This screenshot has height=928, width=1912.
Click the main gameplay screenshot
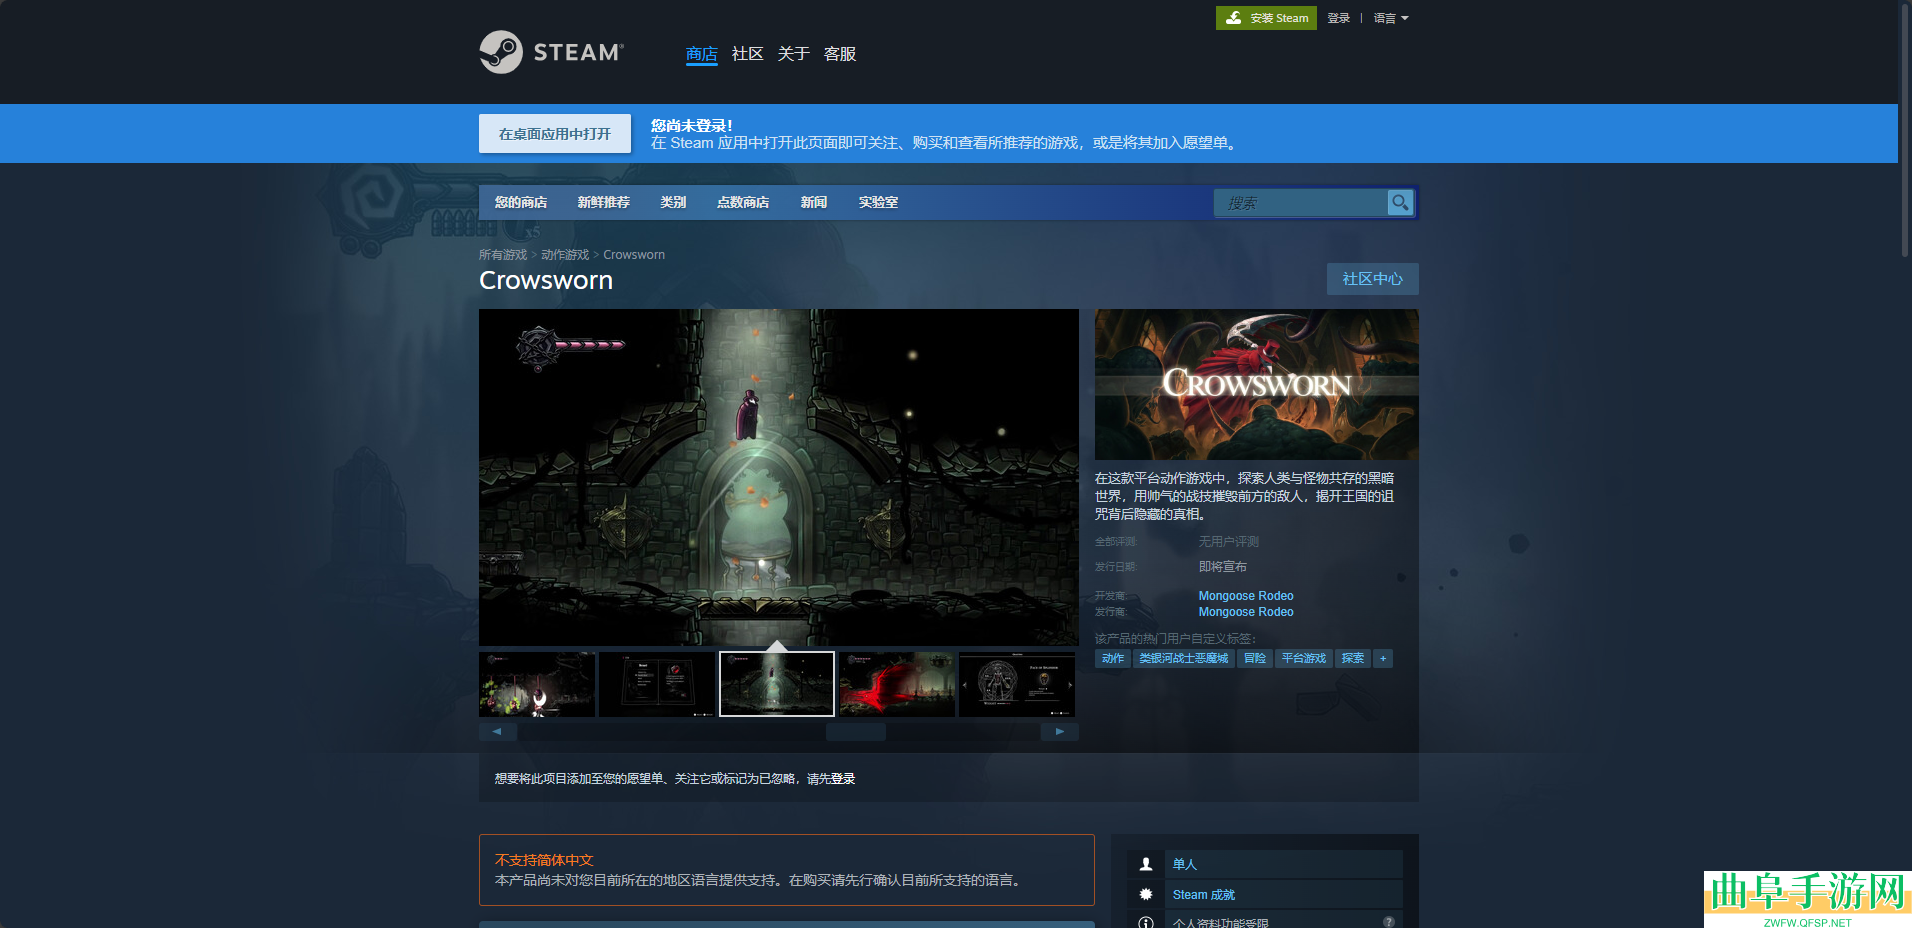click(779, 477)
